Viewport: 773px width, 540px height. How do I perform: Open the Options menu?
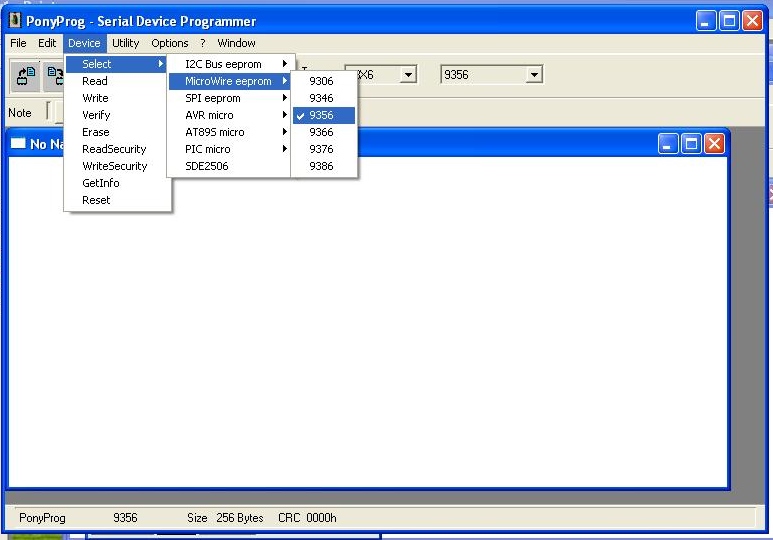tap(170, 43)
